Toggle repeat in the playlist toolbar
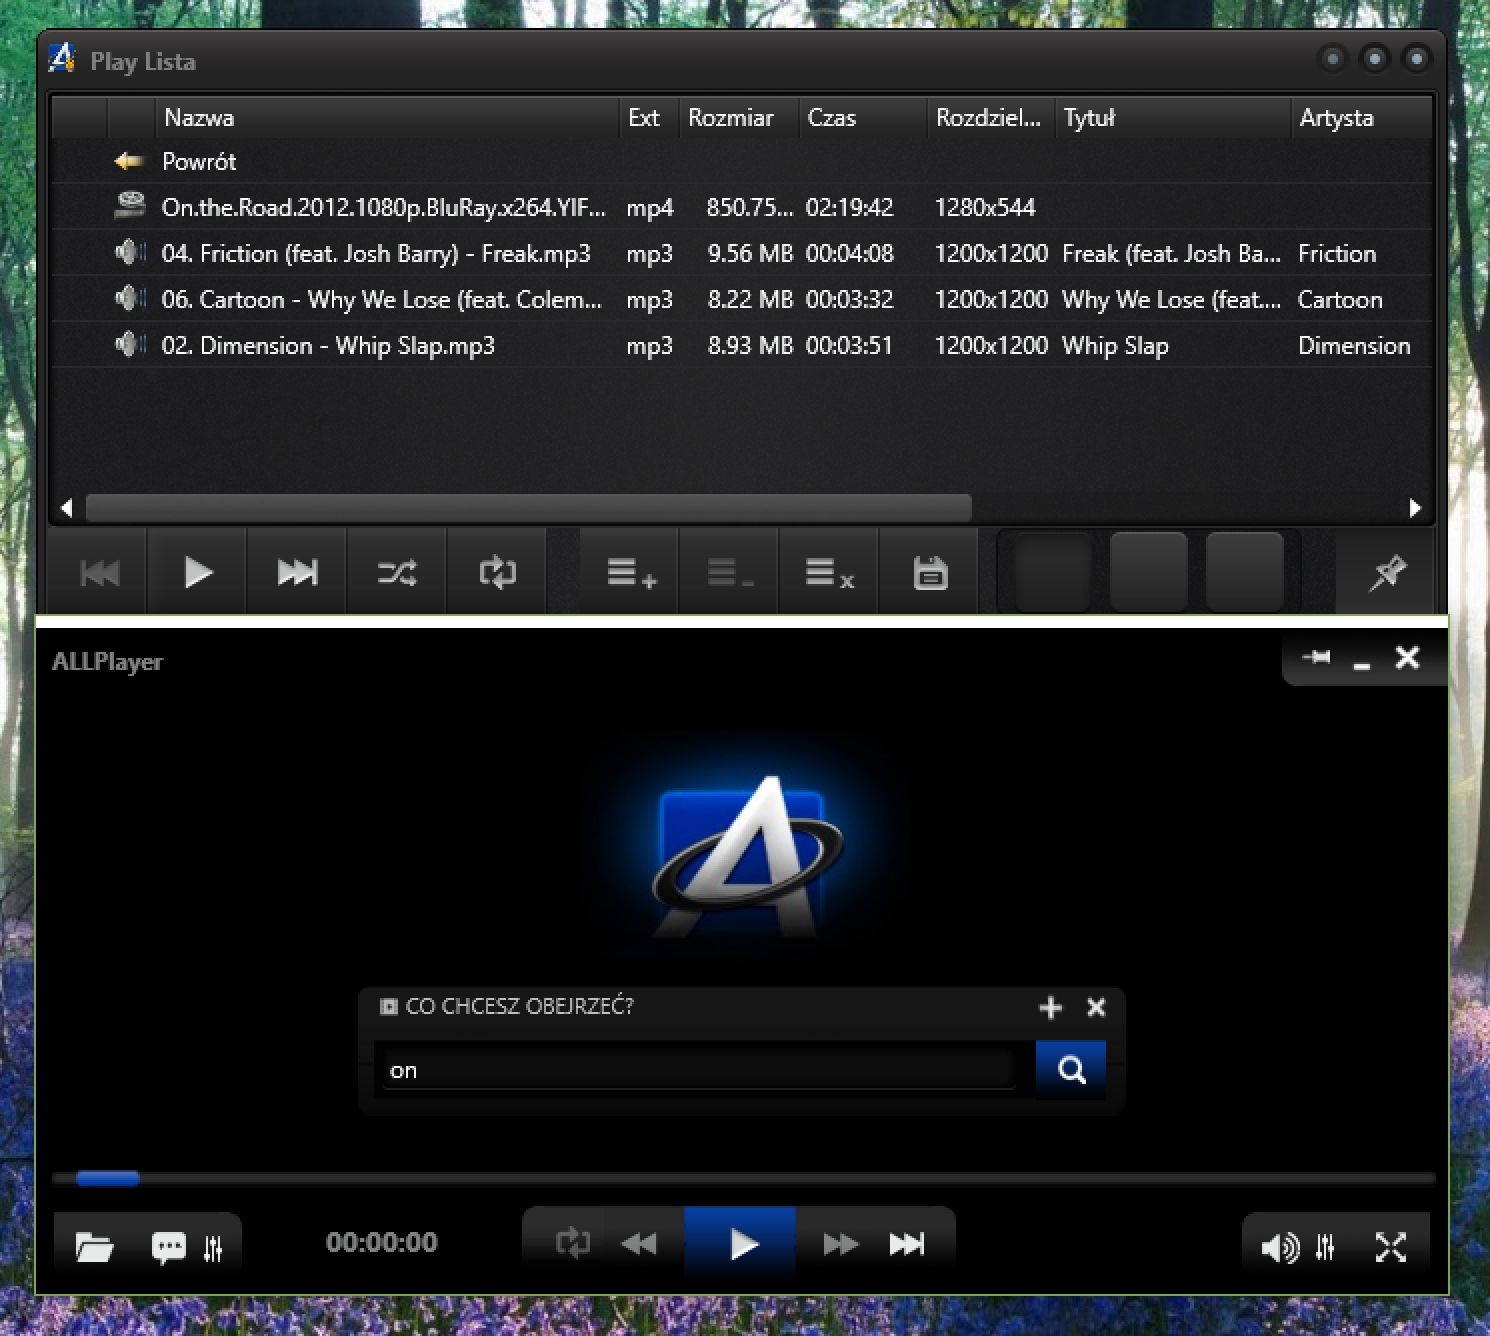Viewport: 1490px width, 1336px height. point(497,573)
